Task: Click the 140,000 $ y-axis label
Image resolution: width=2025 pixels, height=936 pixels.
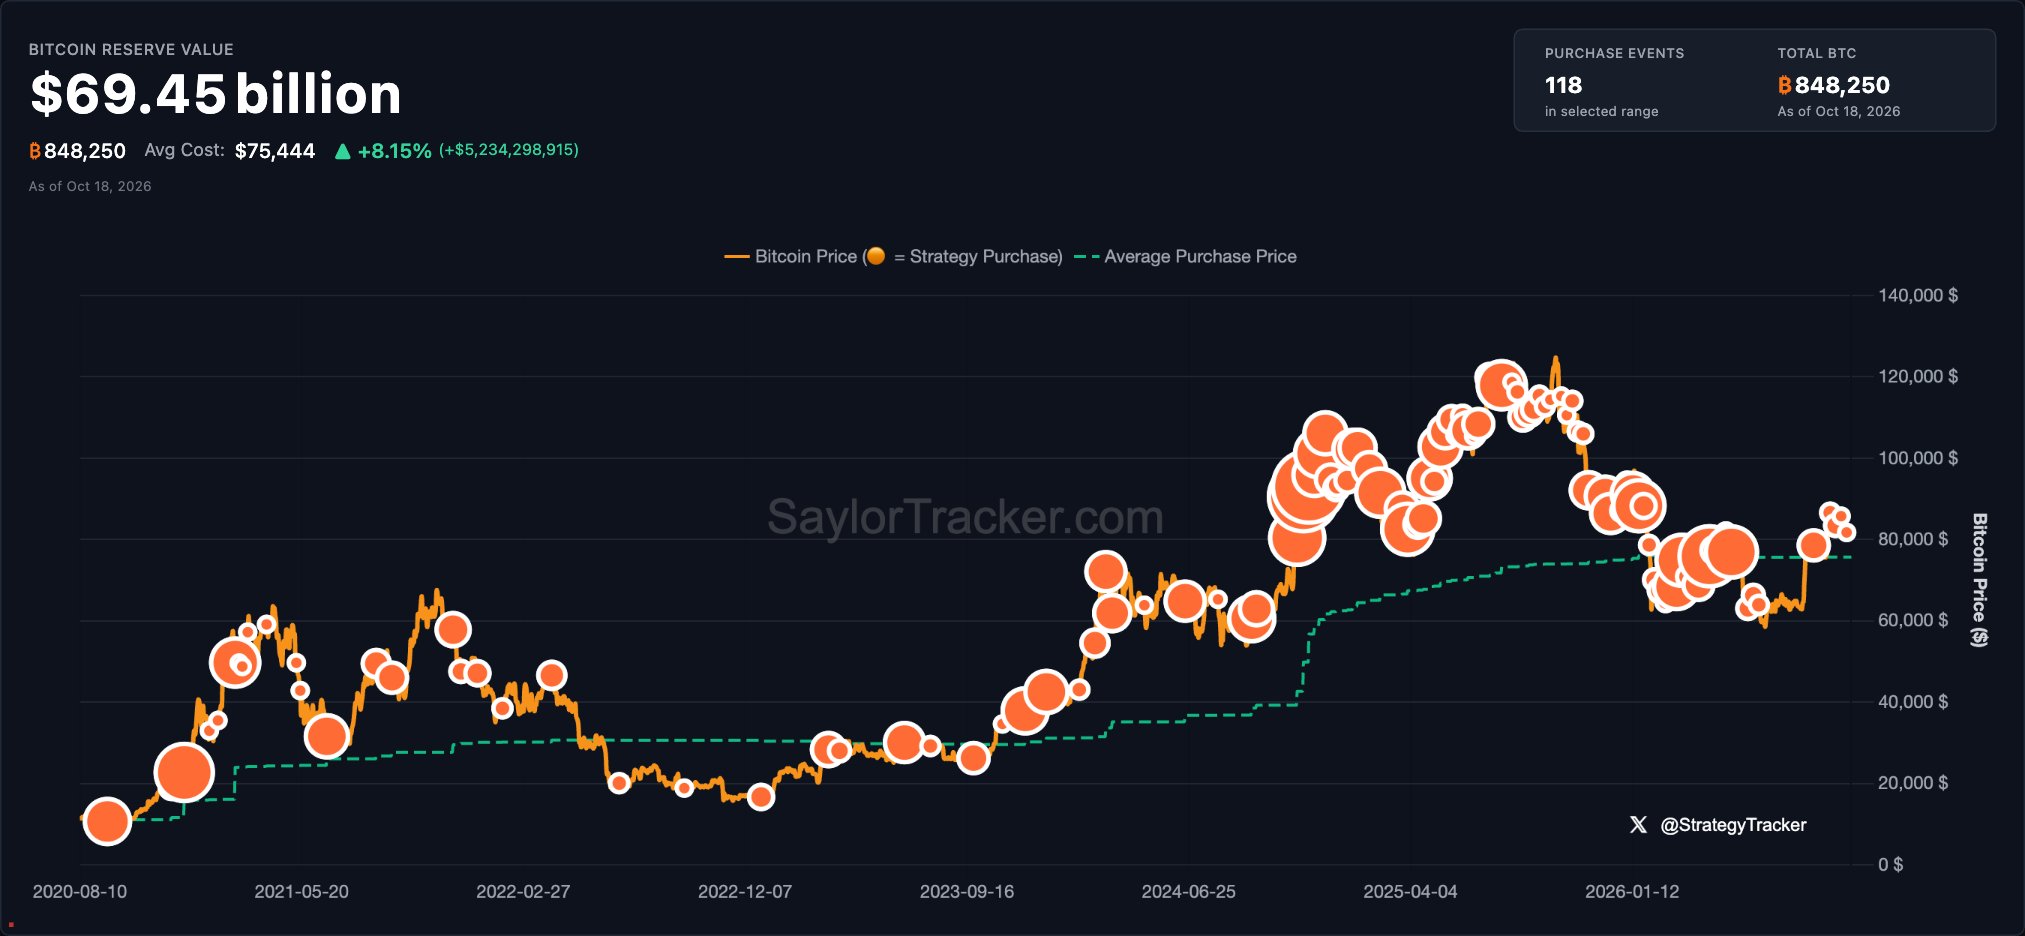Action: click(1918, 295)
